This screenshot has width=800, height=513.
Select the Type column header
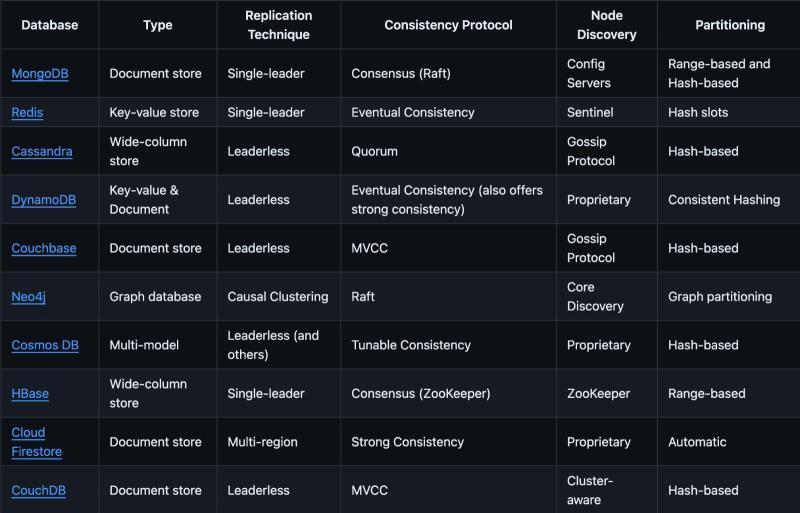(158, 25)
